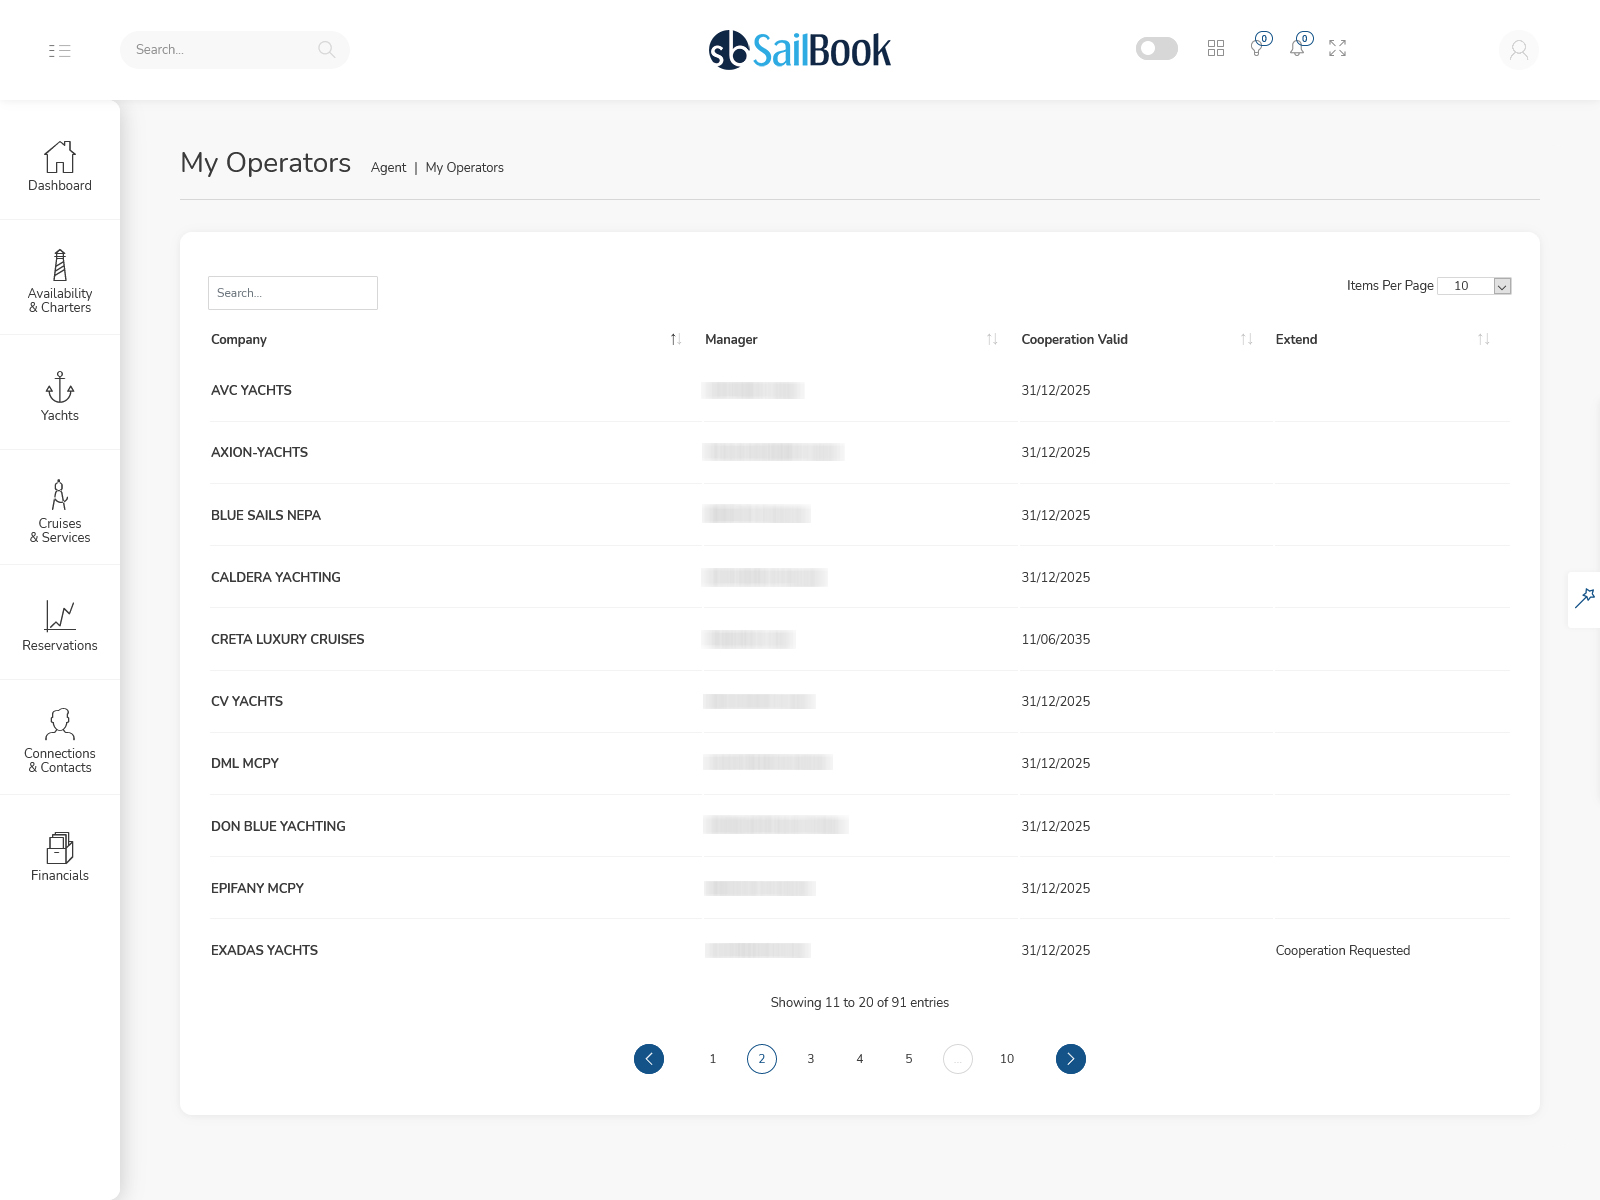Open Yachts in the sidebar
This screenshot has width=1600, height=1200.
point(60,396)
